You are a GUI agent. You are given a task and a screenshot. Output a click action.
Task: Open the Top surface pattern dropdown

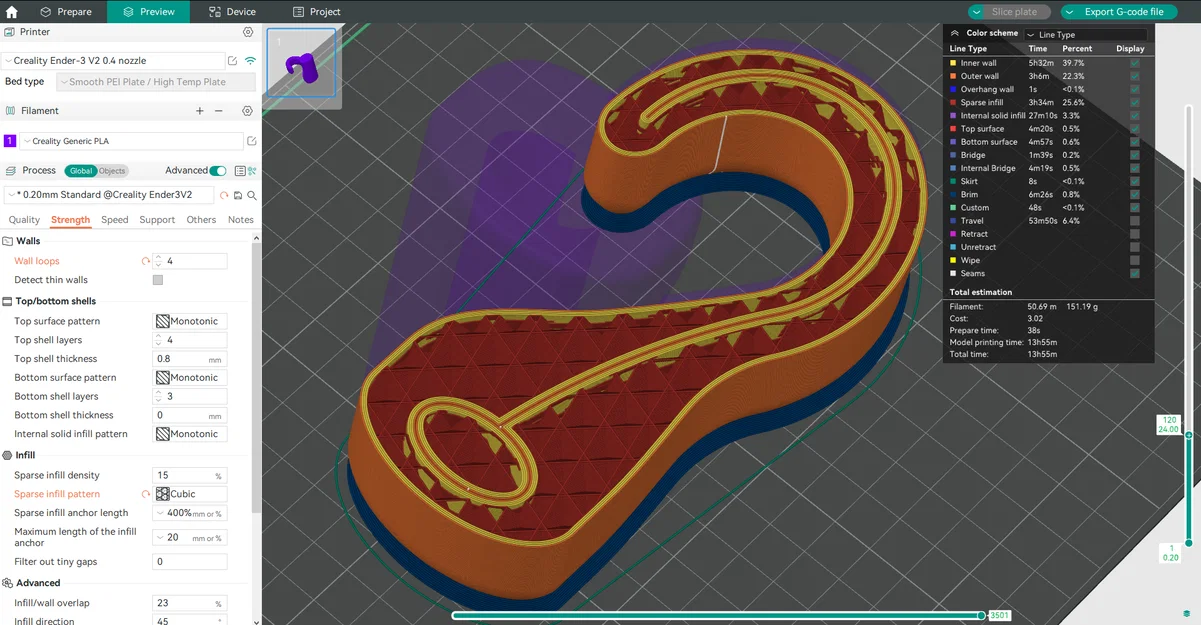[190, 321]
